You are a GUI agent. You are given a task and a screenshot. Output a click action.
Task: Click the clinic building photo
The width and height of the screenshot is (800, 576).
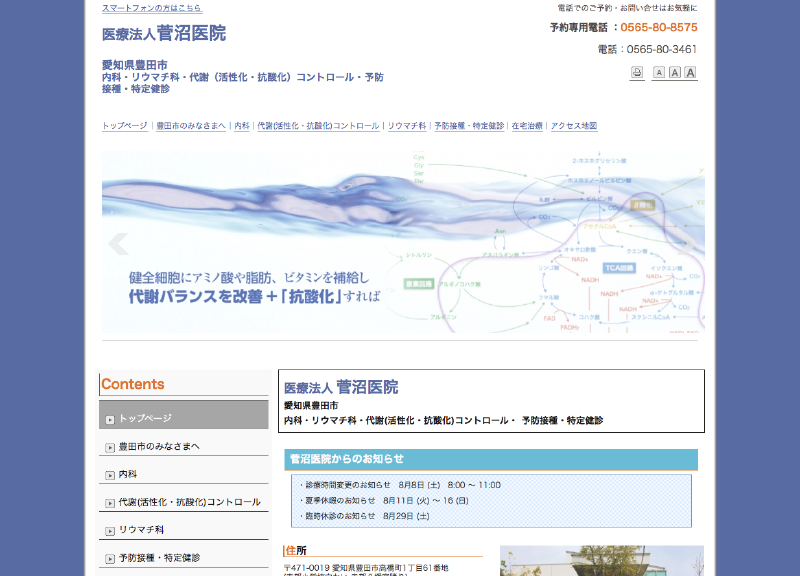[602, 561]
